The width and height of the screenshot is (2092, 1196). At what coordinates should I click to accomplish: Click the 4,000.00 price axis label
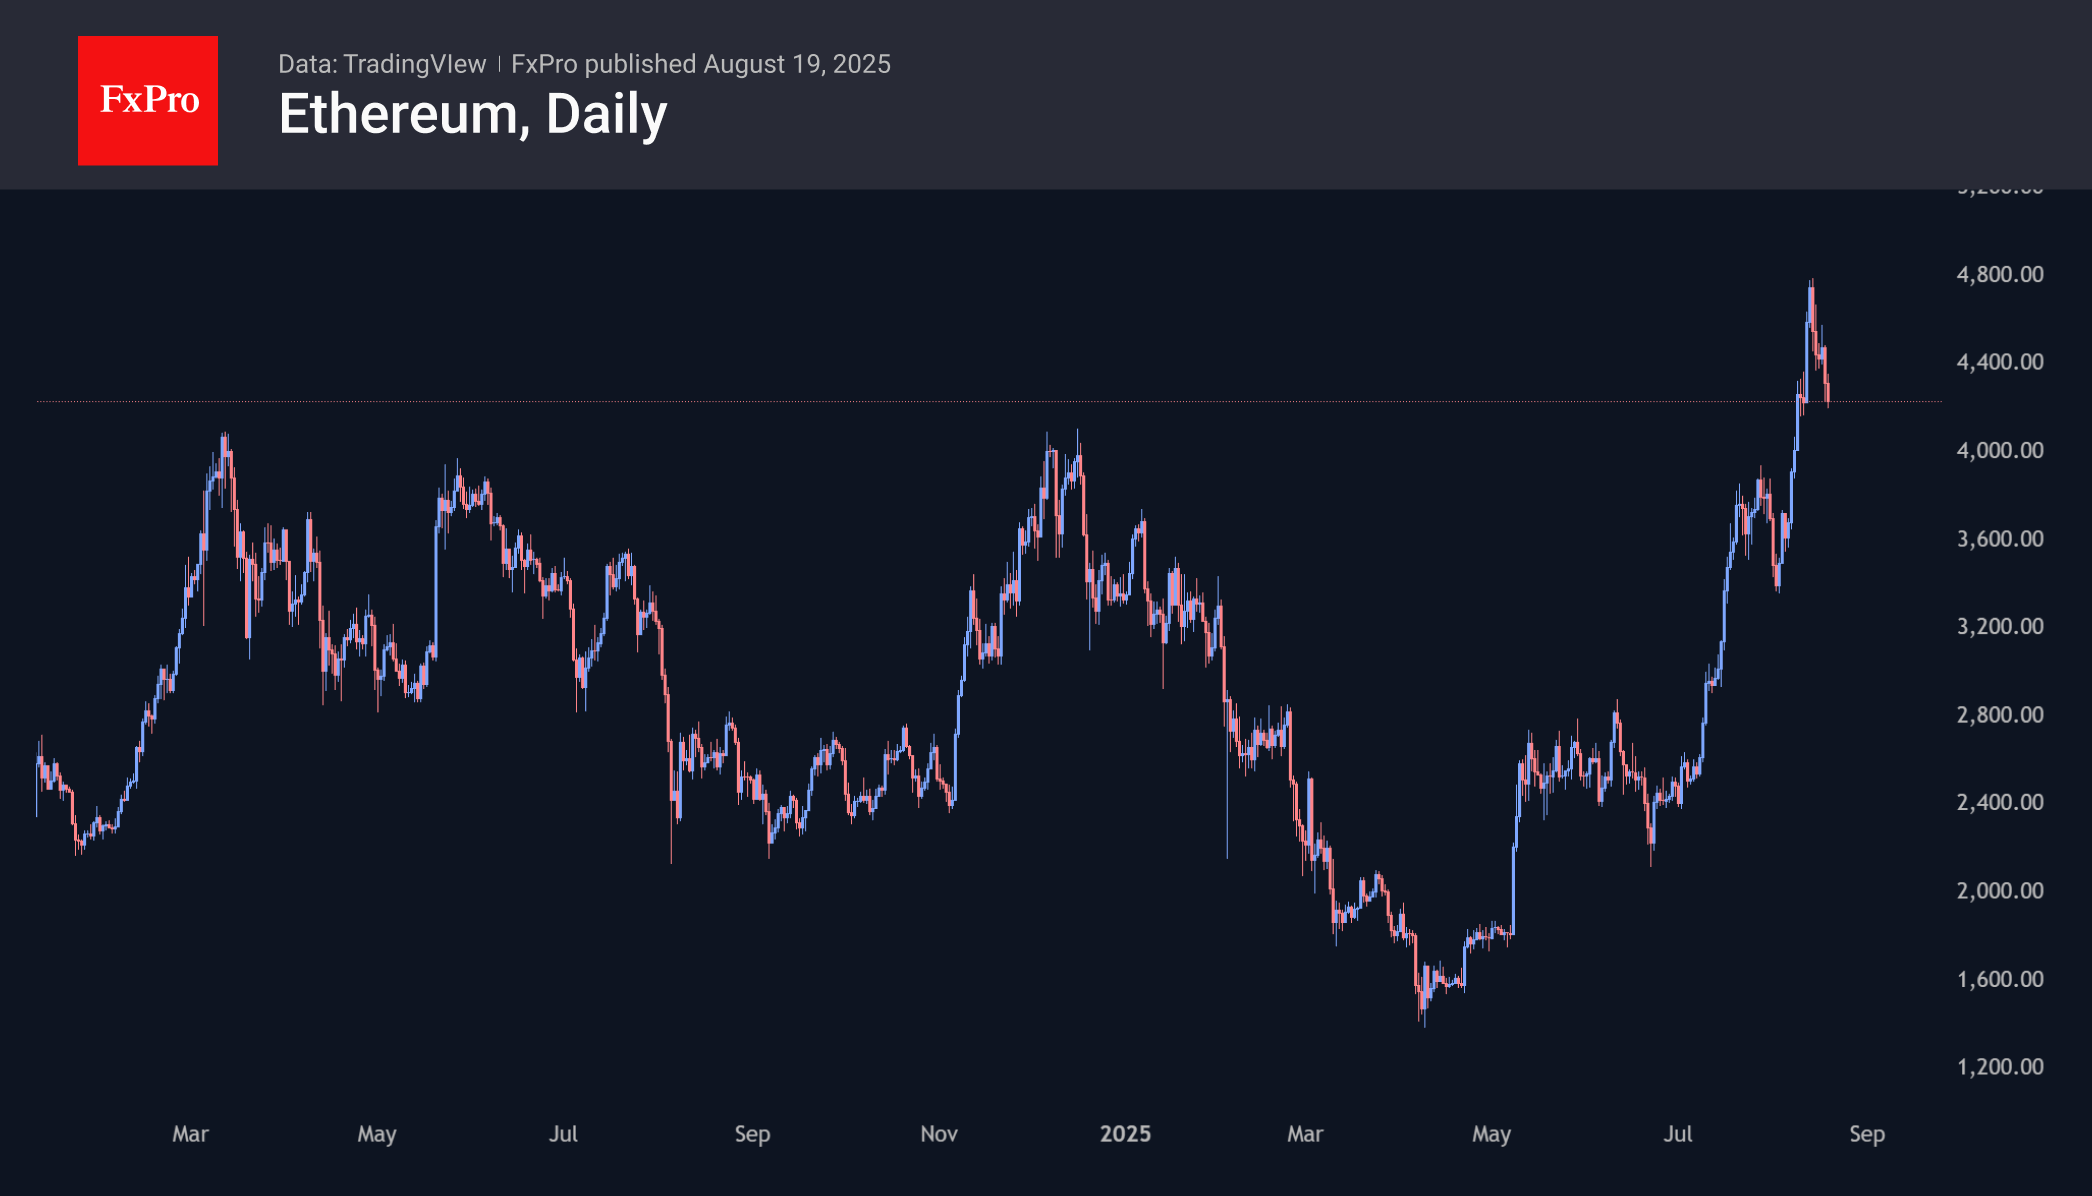click(1999, 450)
